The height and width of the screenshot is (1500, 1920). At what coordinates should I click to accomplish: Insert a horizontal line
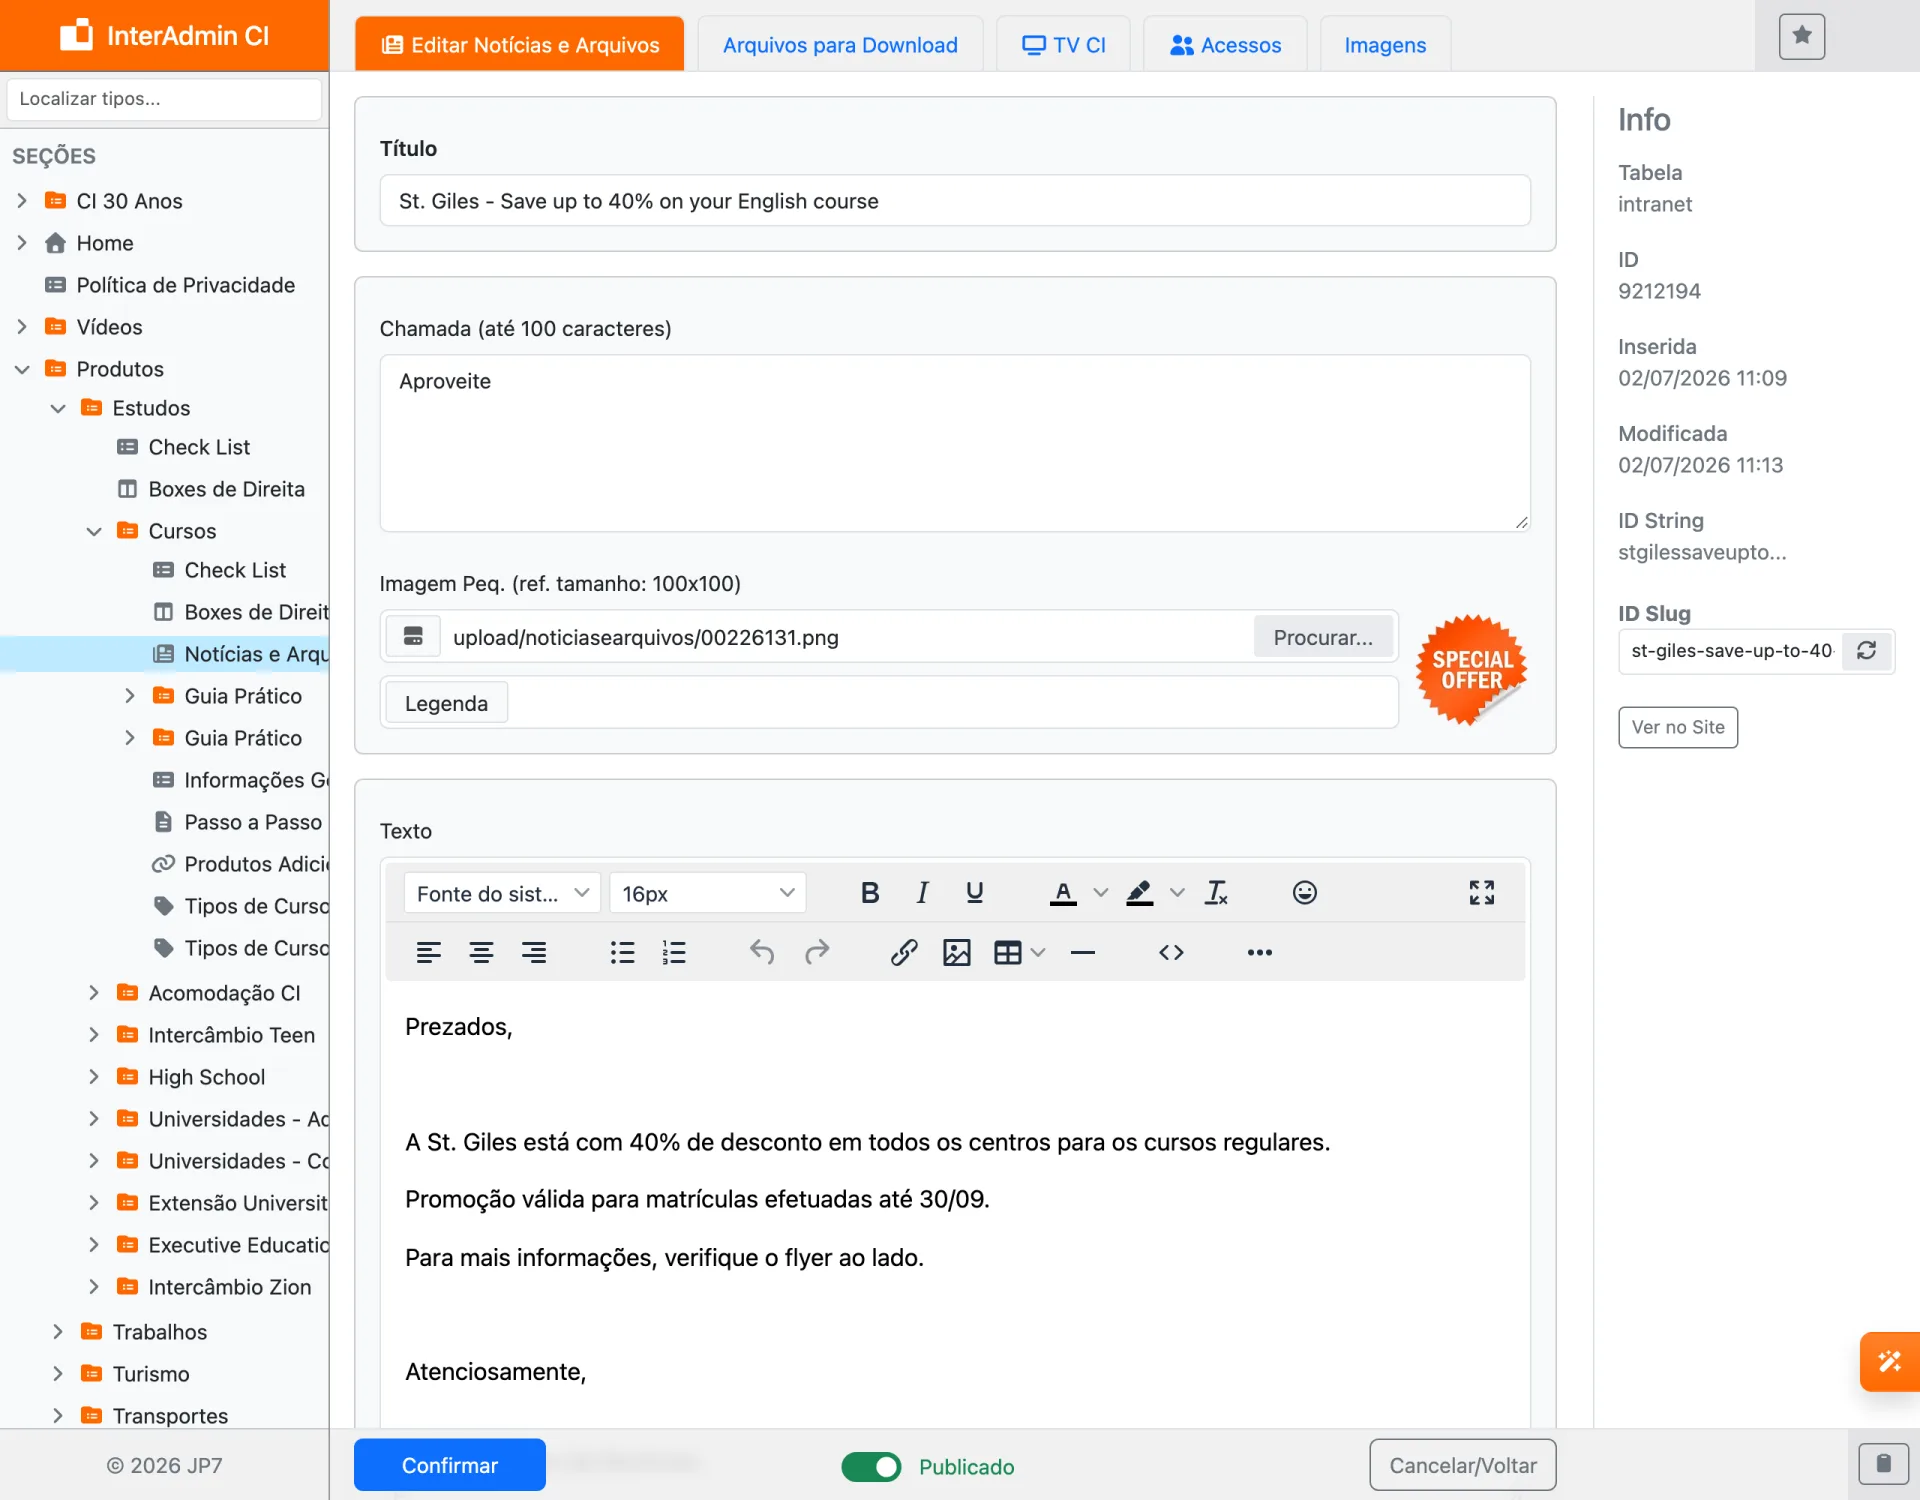click(1083, 953)
